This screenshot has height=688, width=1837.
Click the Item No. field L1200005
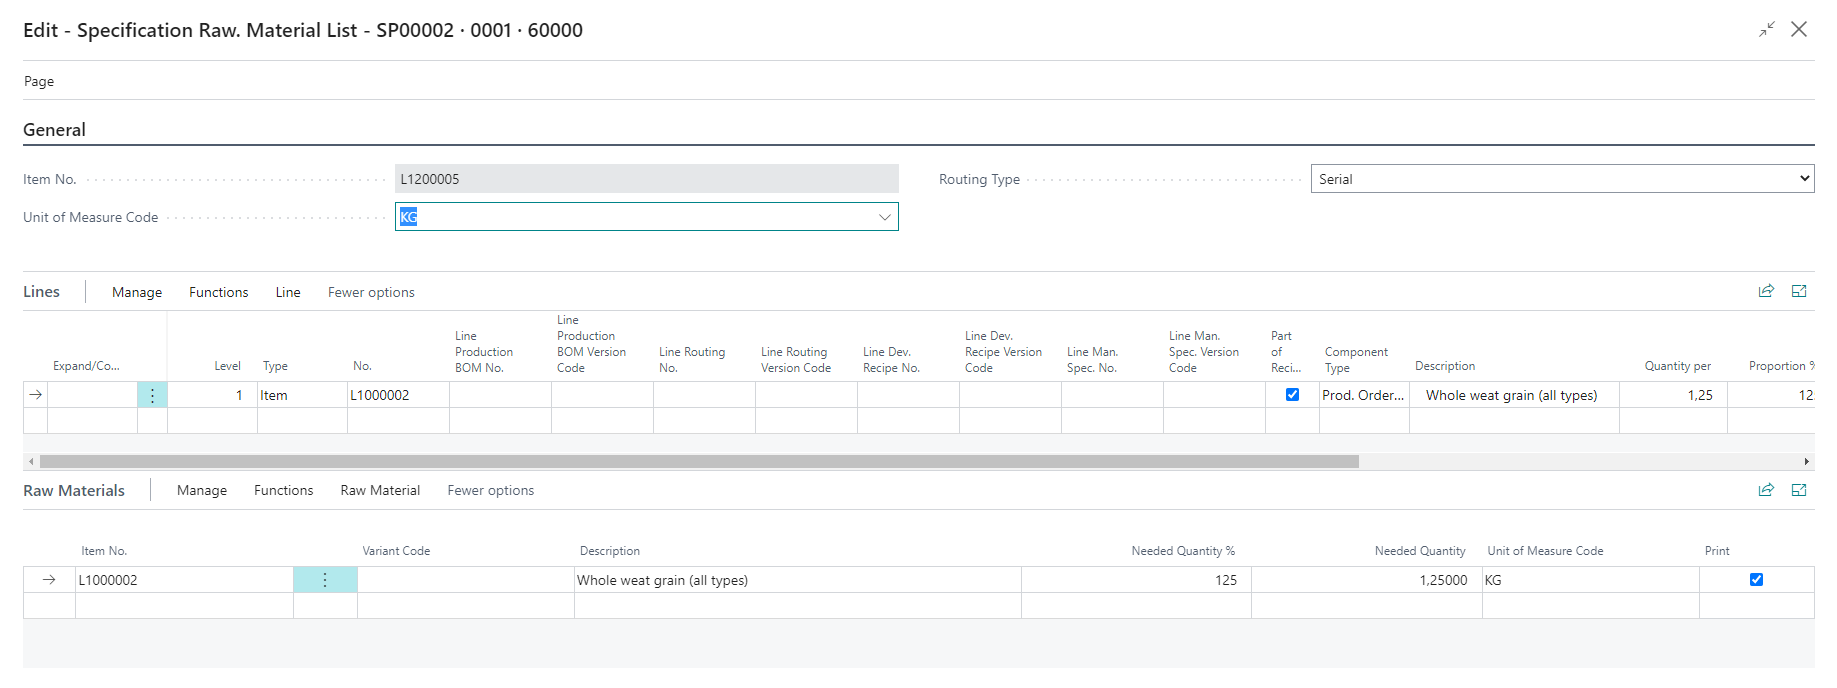click(x=647, y=179)
